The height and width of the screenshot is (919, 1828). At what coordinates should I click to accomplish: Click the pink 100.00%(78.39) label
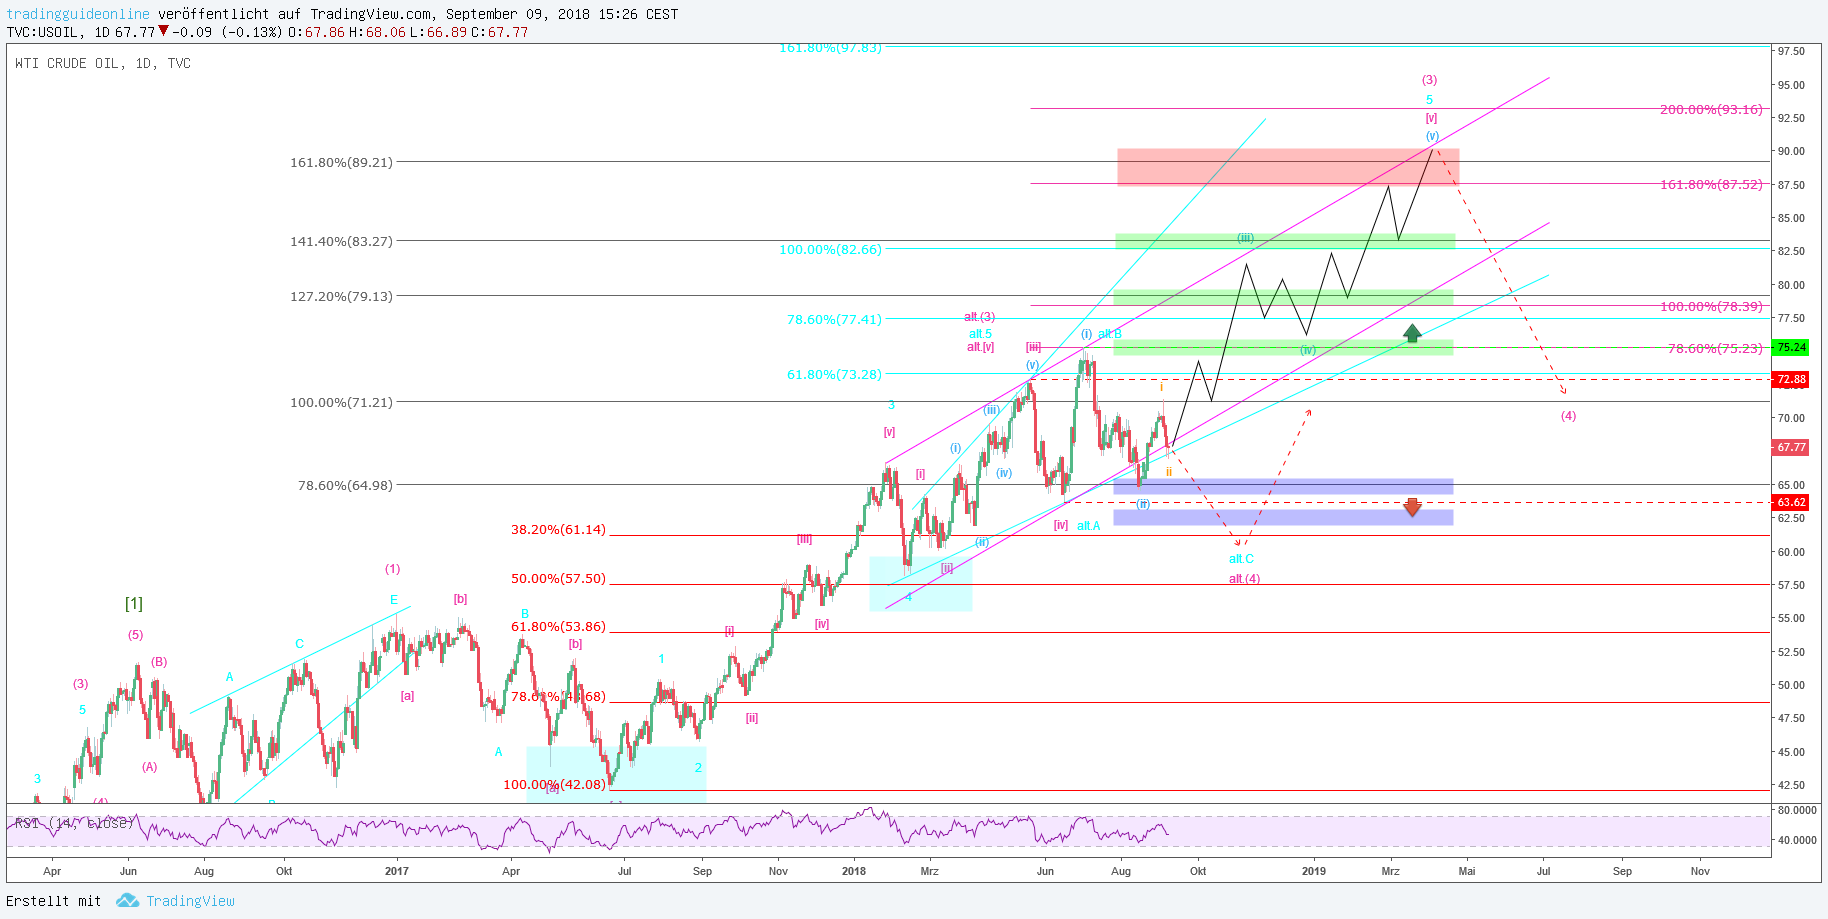(1711, 306)
